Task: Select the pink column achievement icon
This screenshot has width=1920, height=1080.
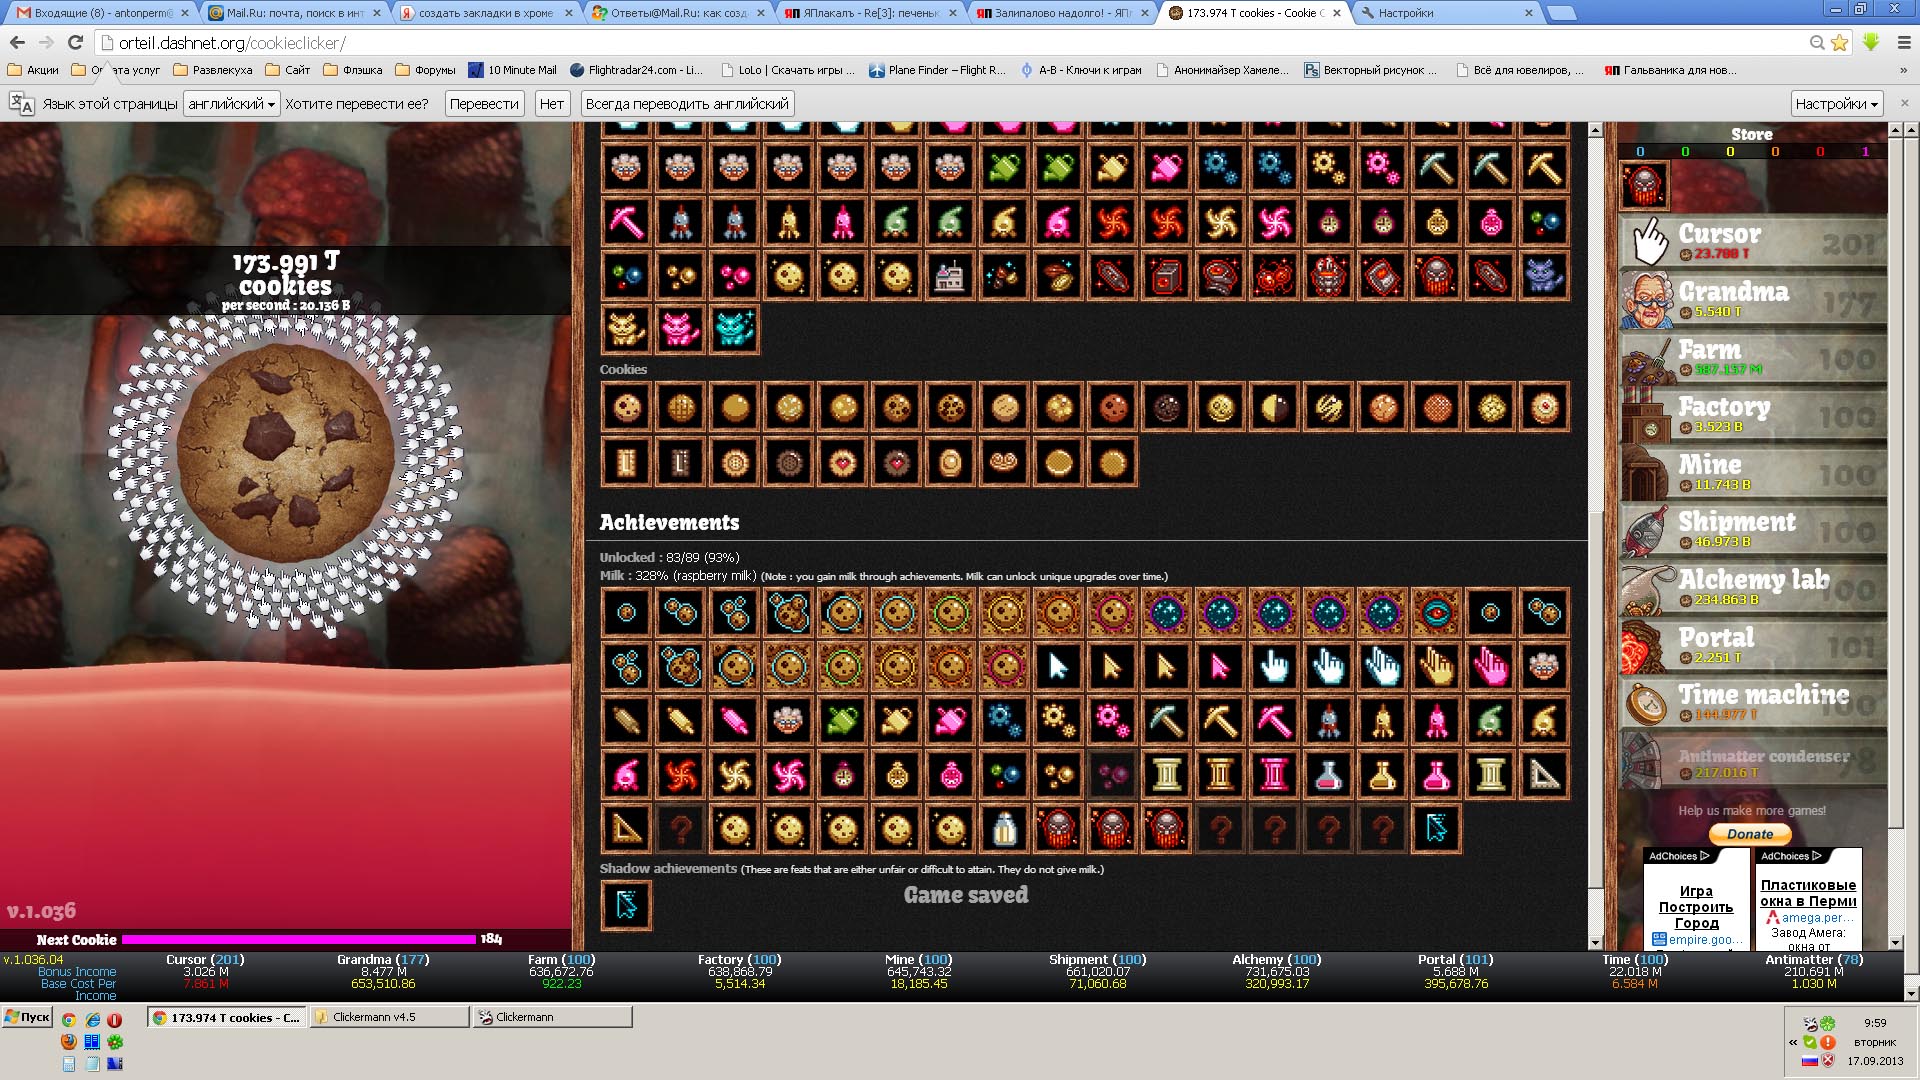Action: (x=1275, y=774)
